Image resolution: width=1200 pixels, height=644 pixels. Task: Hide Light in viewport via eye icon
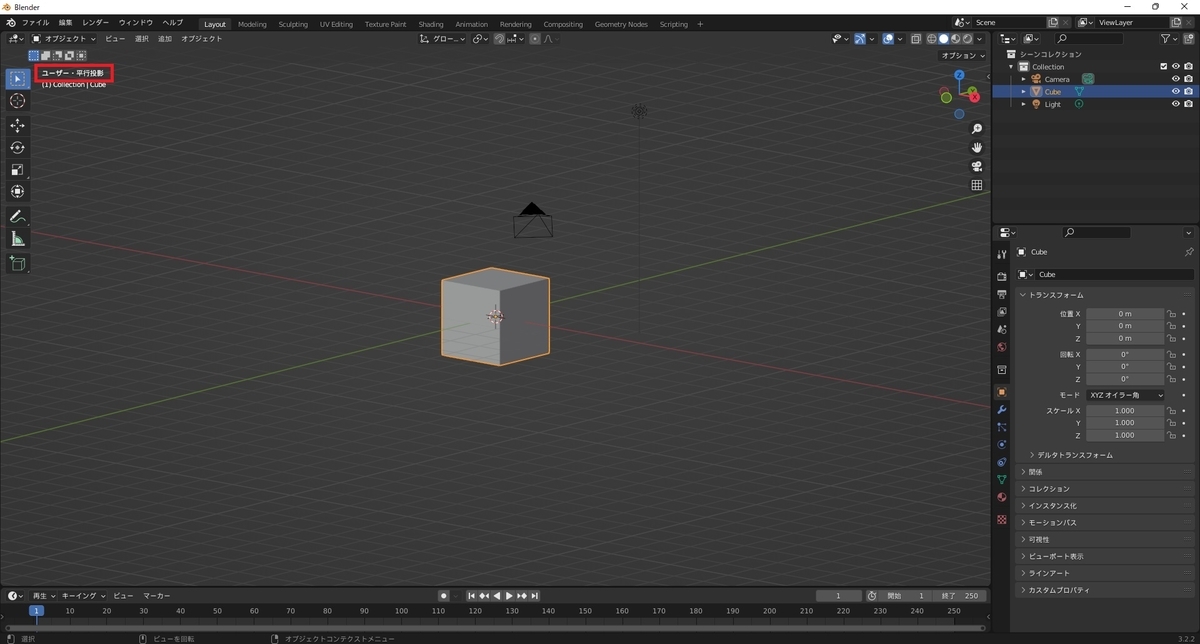point(1175,104)
